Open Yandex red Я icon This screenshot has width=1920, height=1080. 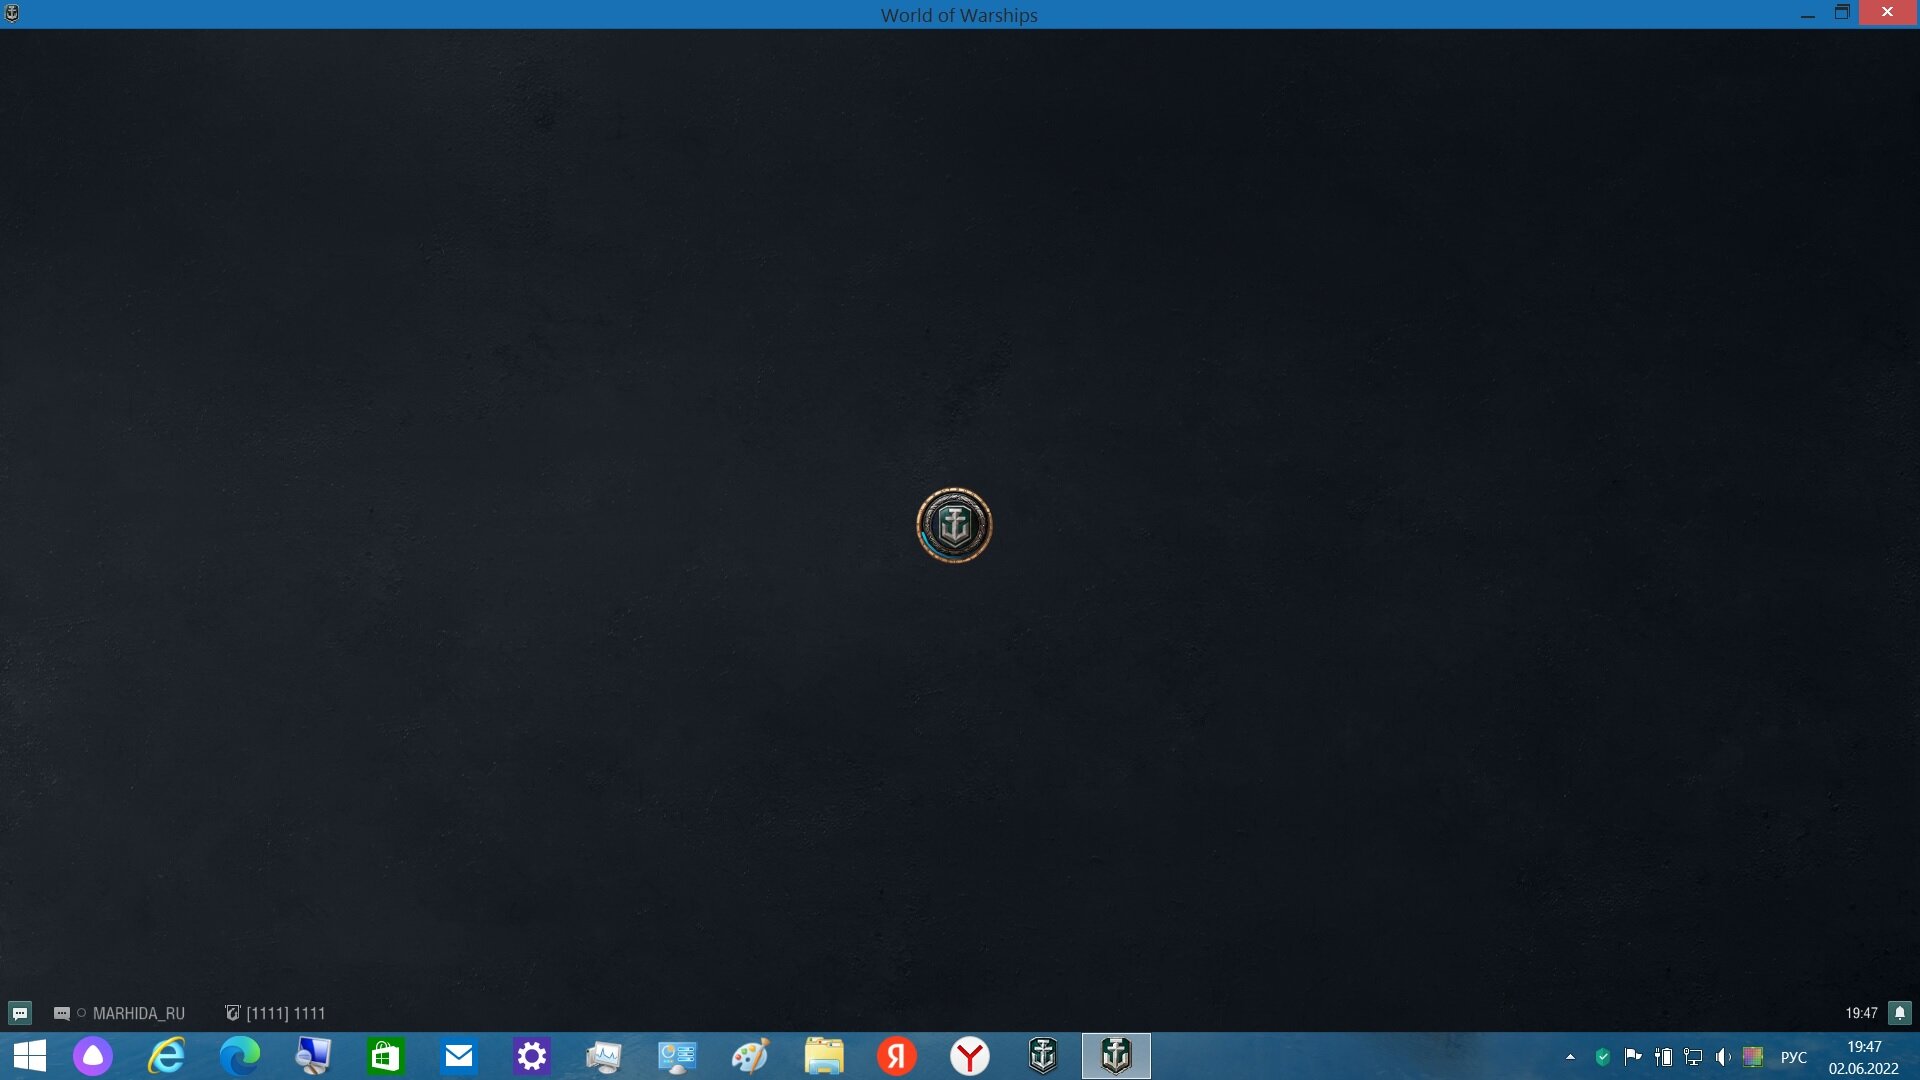pyautogui.click(x=897, y=1056)
